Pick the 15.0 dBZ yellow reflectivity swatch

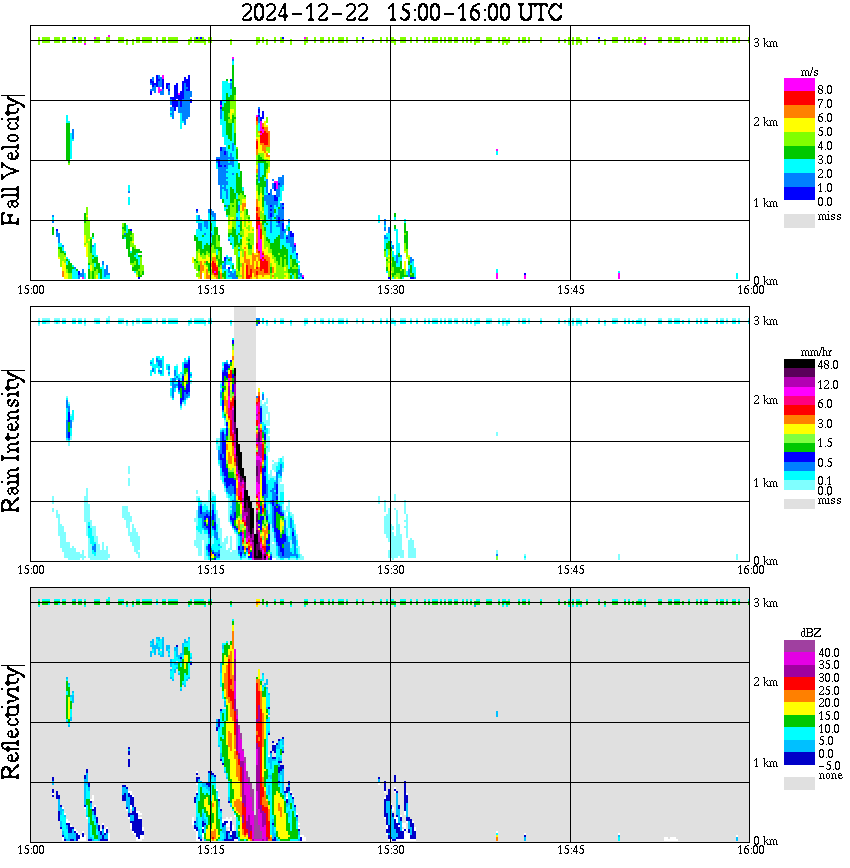799,709
